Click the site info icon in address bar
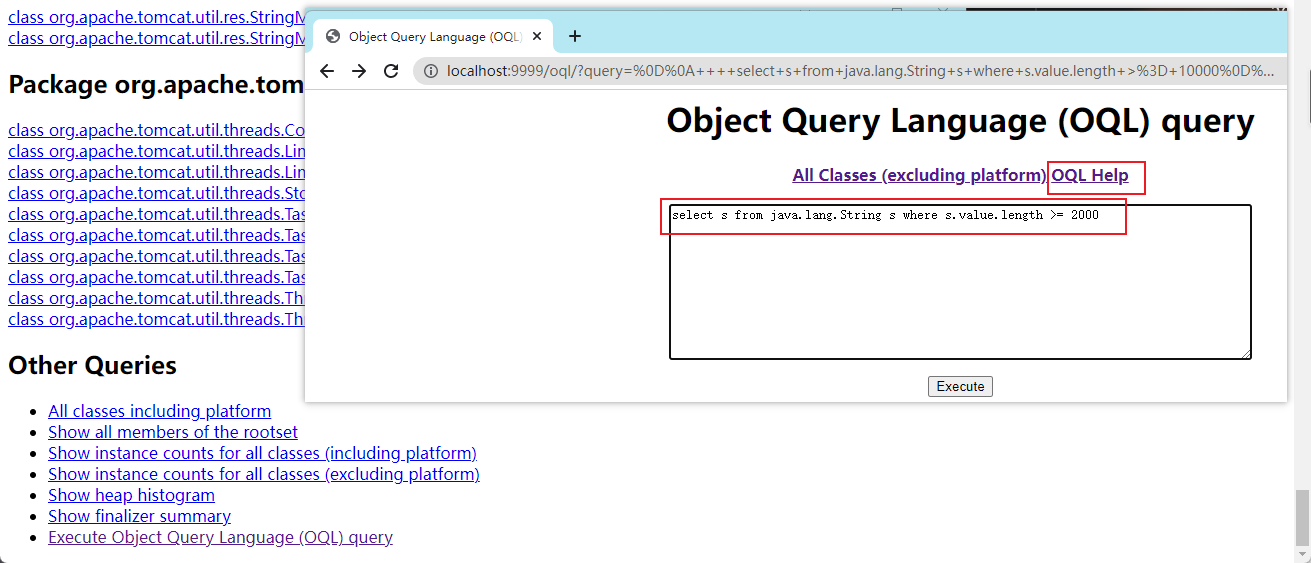1311x563 pixels. point(431,71)
